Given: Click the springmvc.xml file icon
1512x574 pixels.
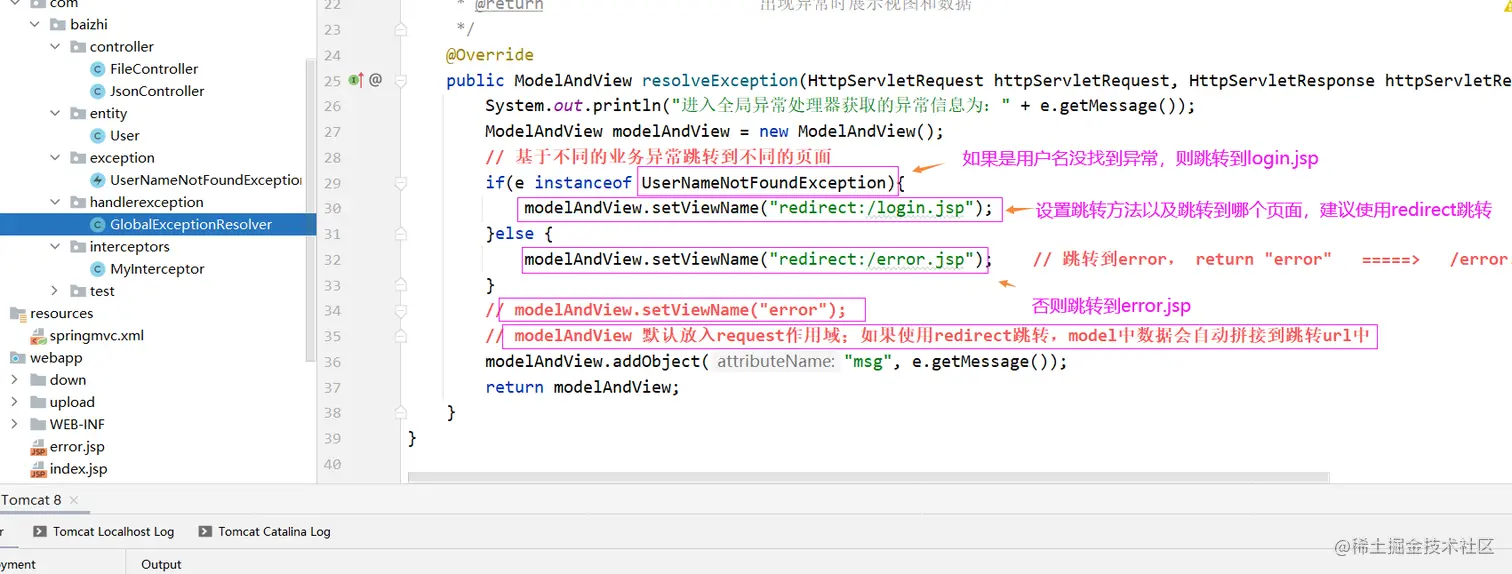Looking at the screenshot, I should coord(38,336).
